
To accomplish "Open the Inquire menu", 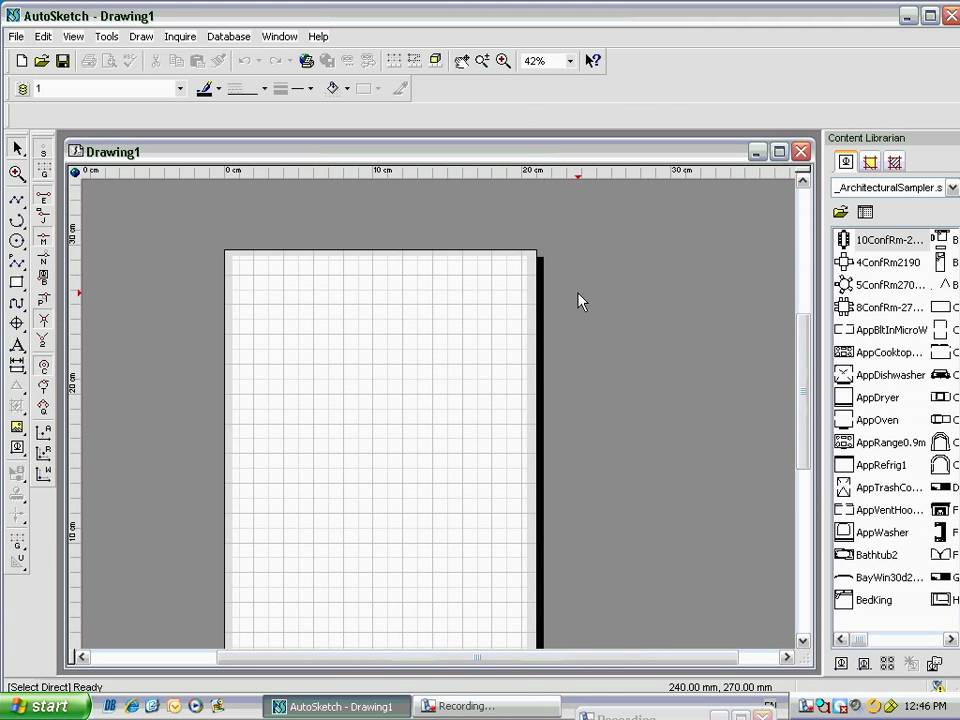I will pos(180,37).
